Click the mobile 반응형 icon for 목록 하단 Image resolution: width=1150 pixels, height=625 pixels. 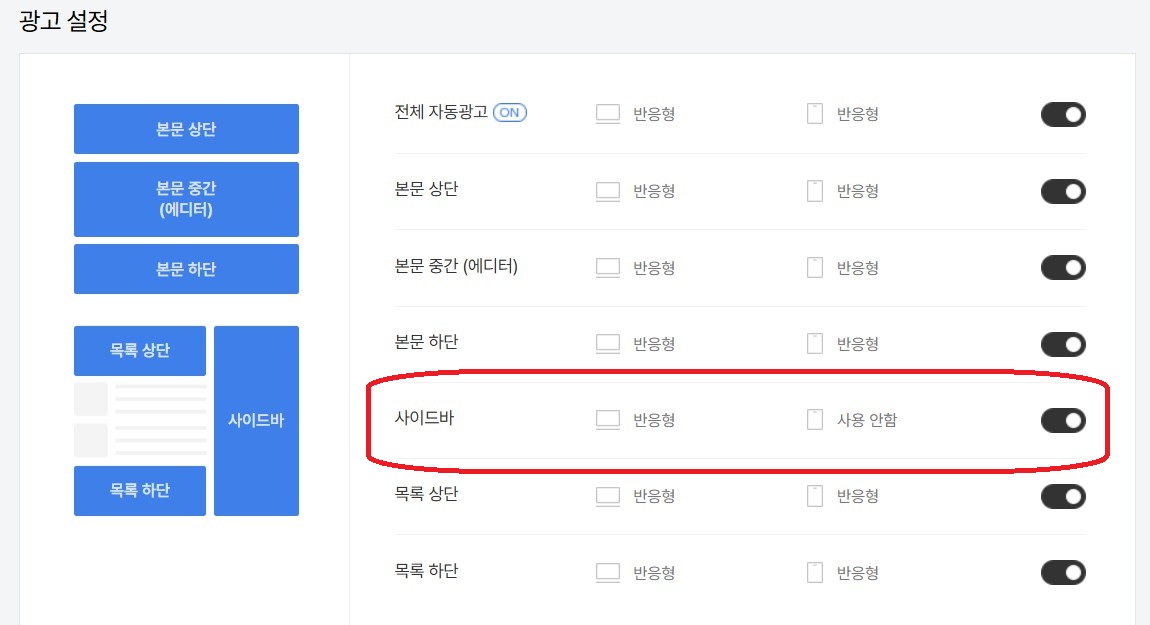coord(814,572)
